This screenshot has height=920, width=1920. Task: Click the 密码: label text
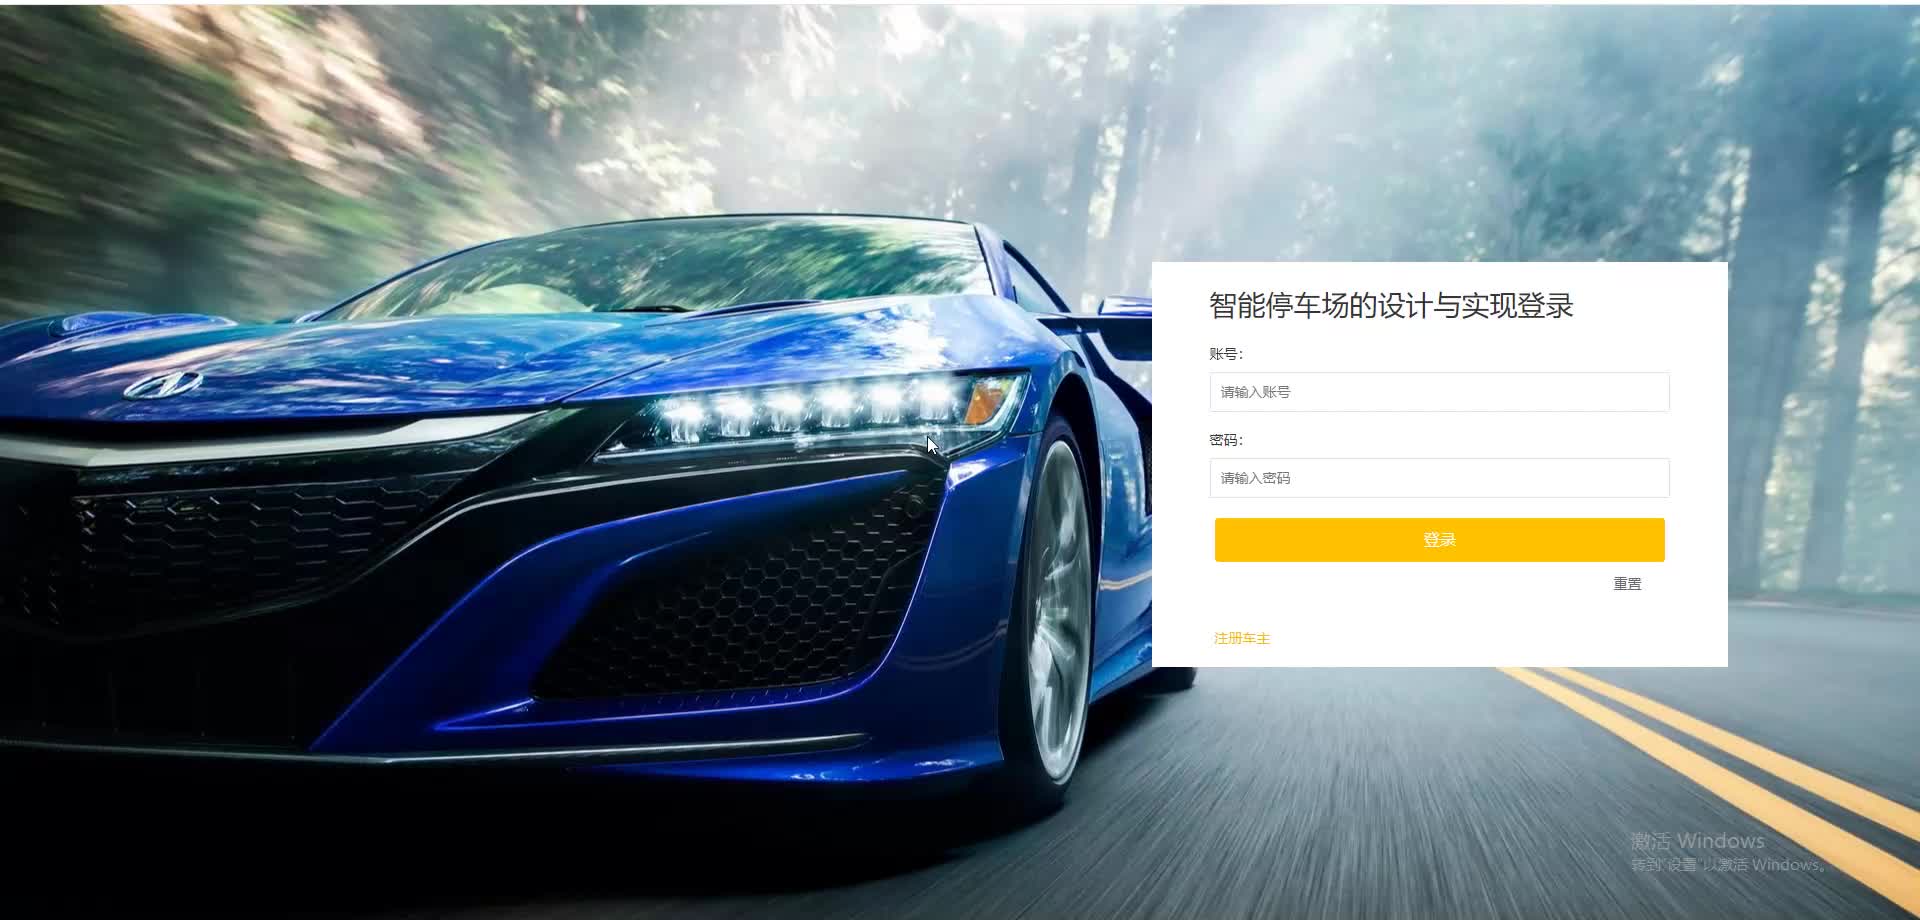[1226, 440]
